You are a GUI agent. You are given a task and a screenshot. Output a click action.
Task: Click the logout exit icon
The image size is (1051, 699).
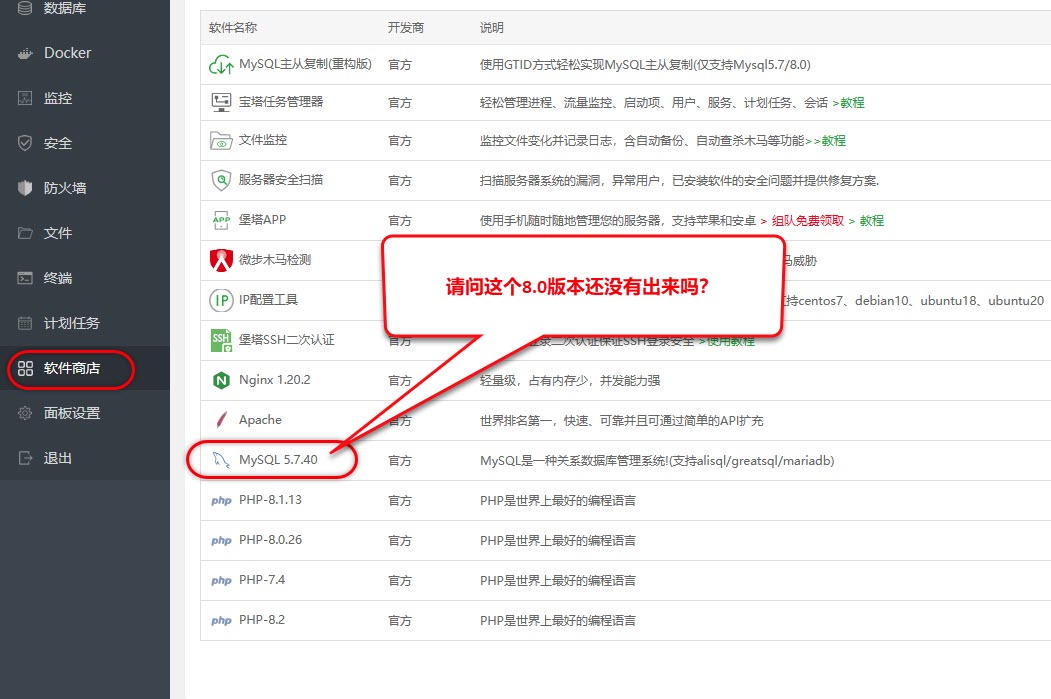click(x=25, y=458)
